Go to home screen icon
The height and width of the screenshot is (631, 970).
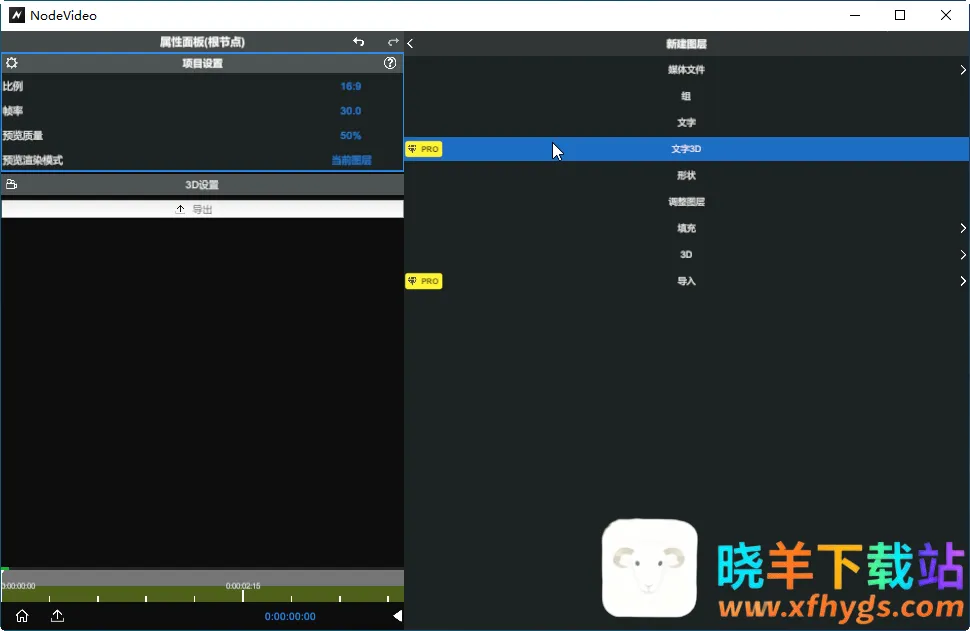(x=22, y=616)
